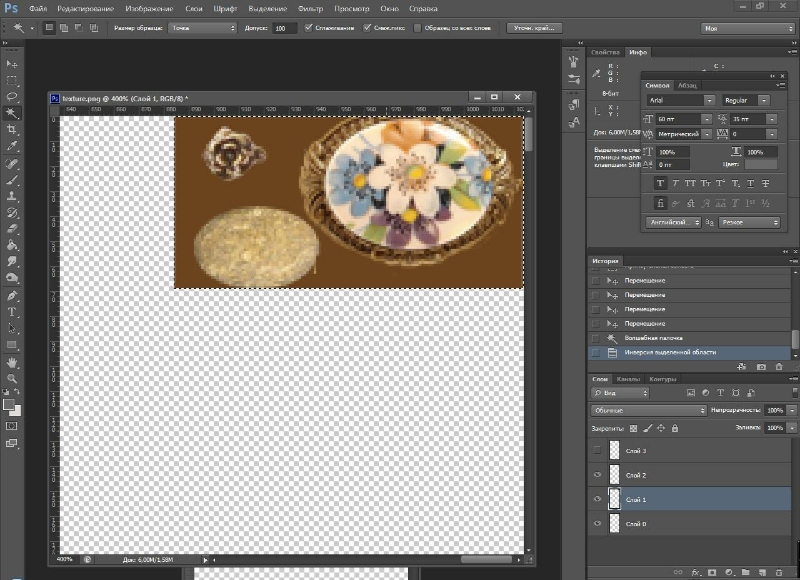Screen dimensions: 800x580
Task: Show hidden layer Слой 3
Action: point(597,451)
